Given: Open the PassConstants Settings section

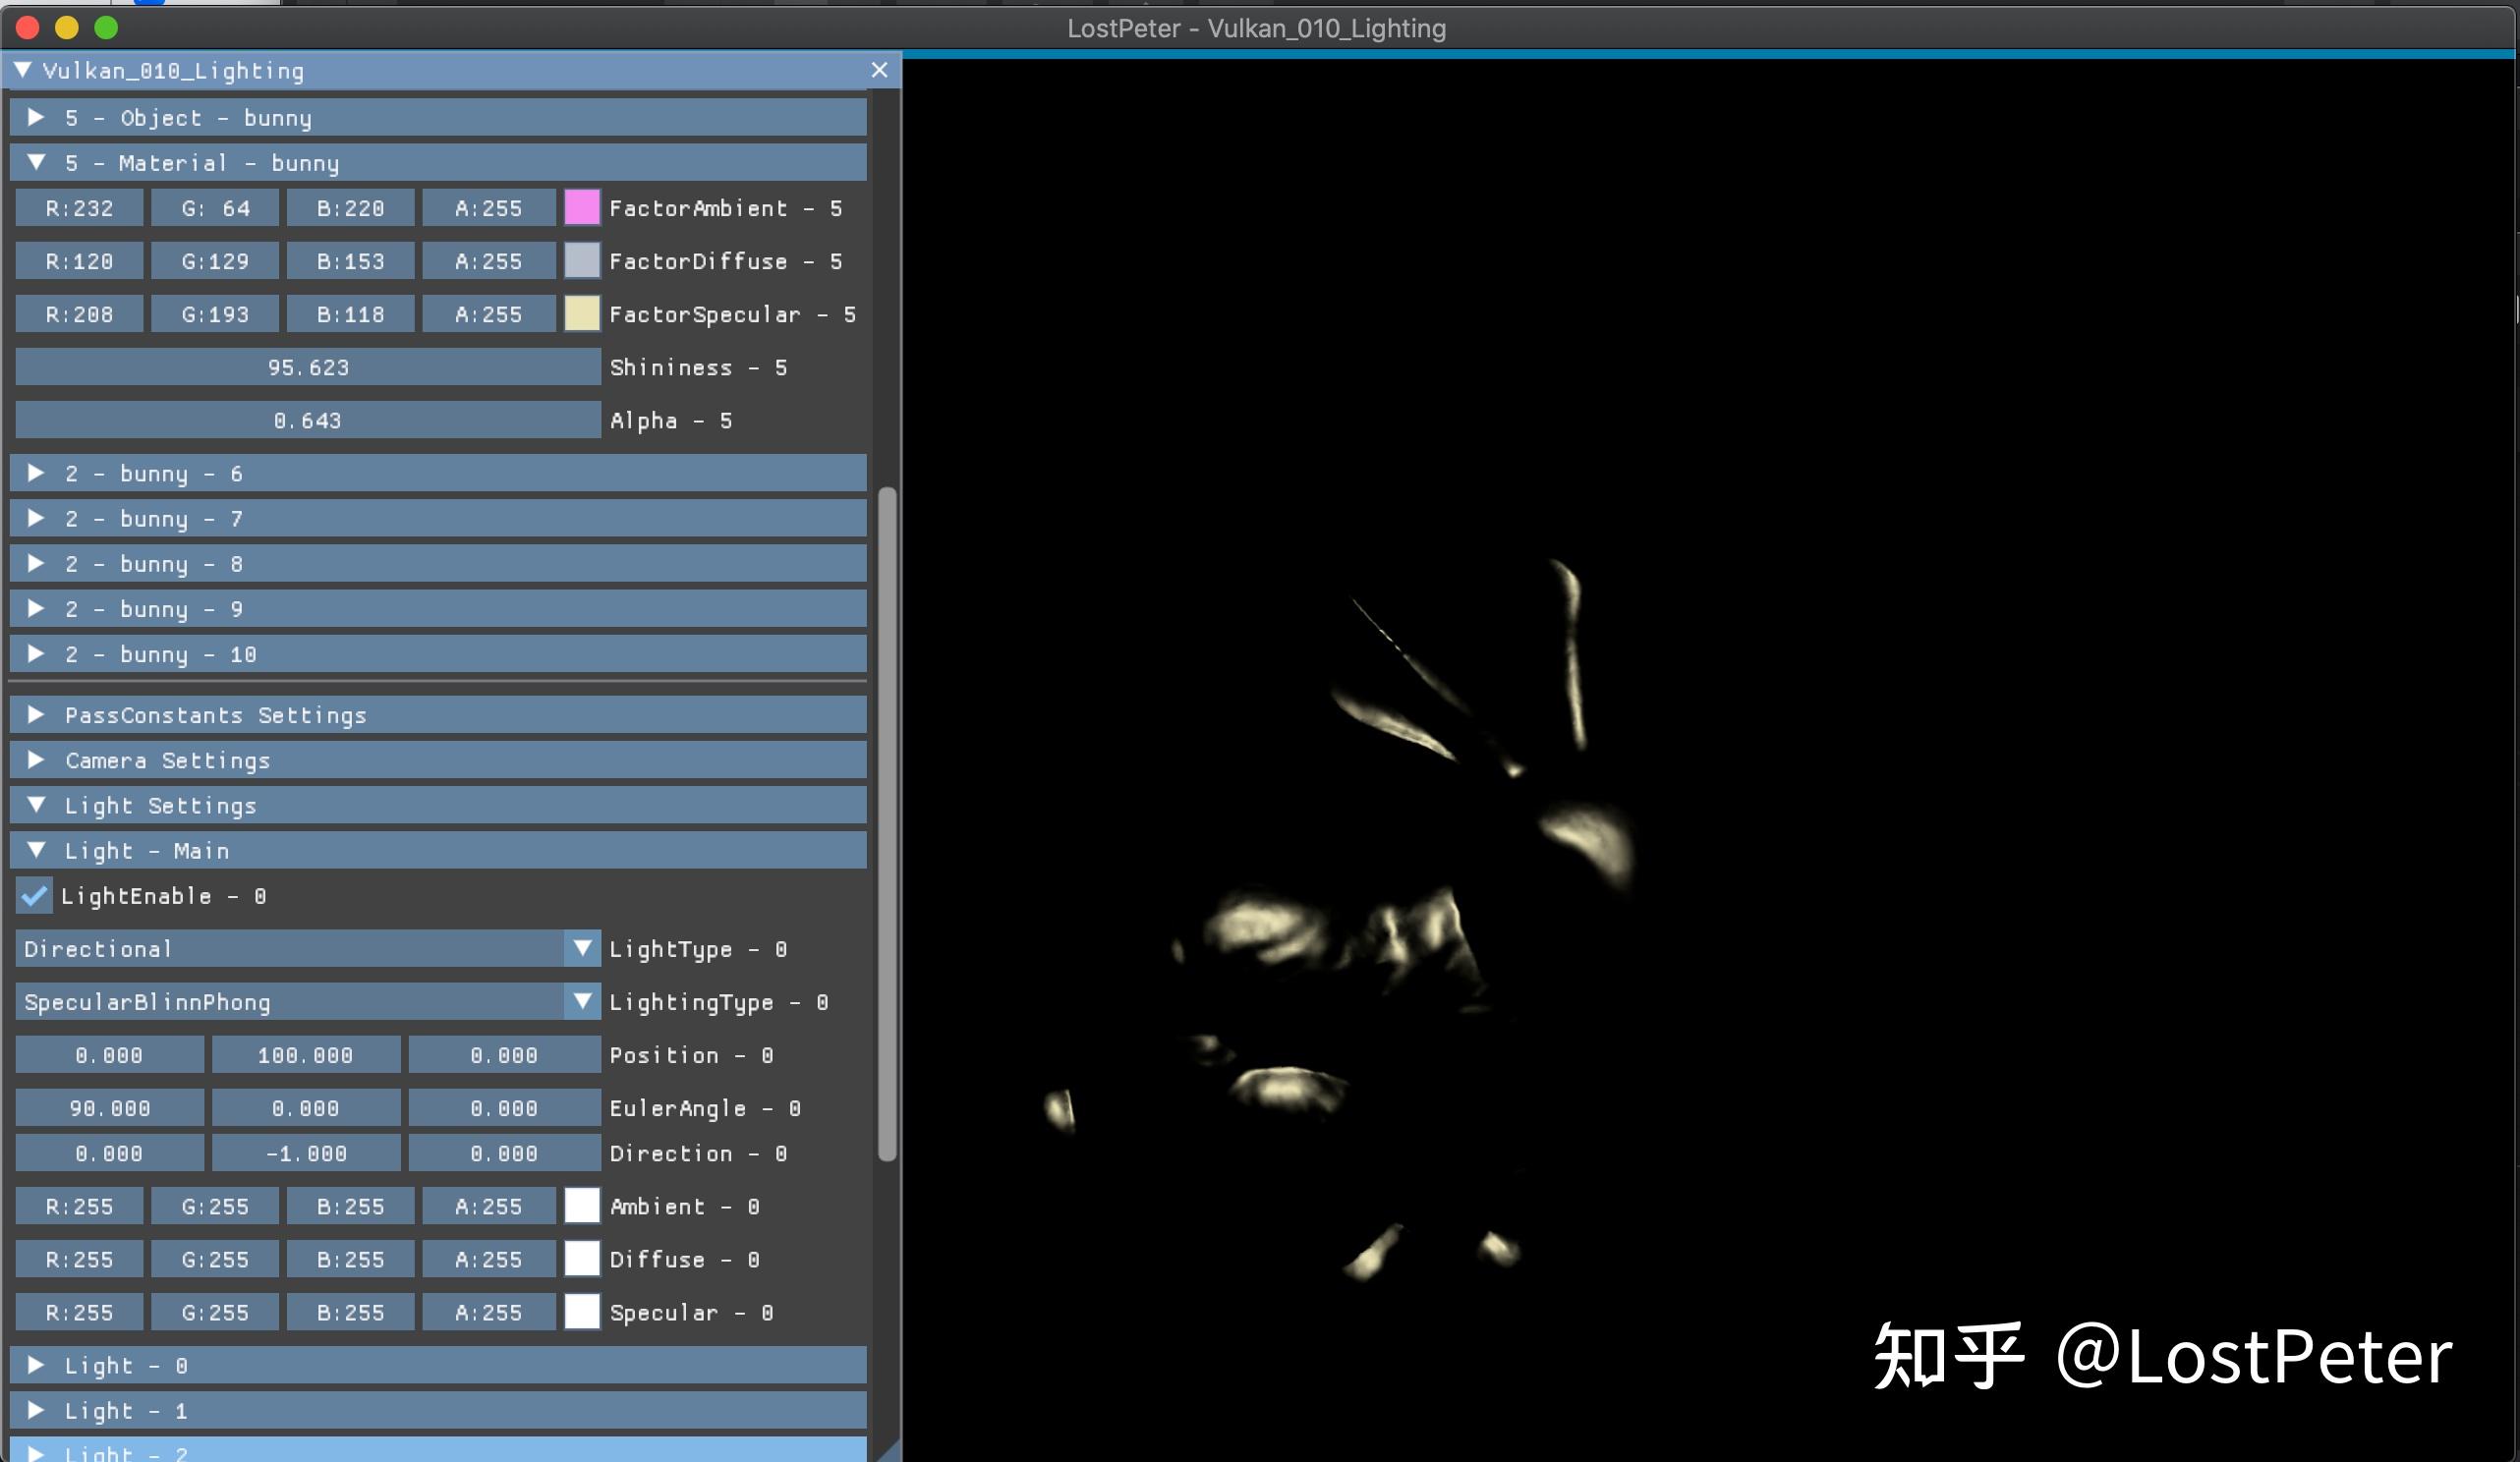Looking at the screenshot, I should coord(36,714).
